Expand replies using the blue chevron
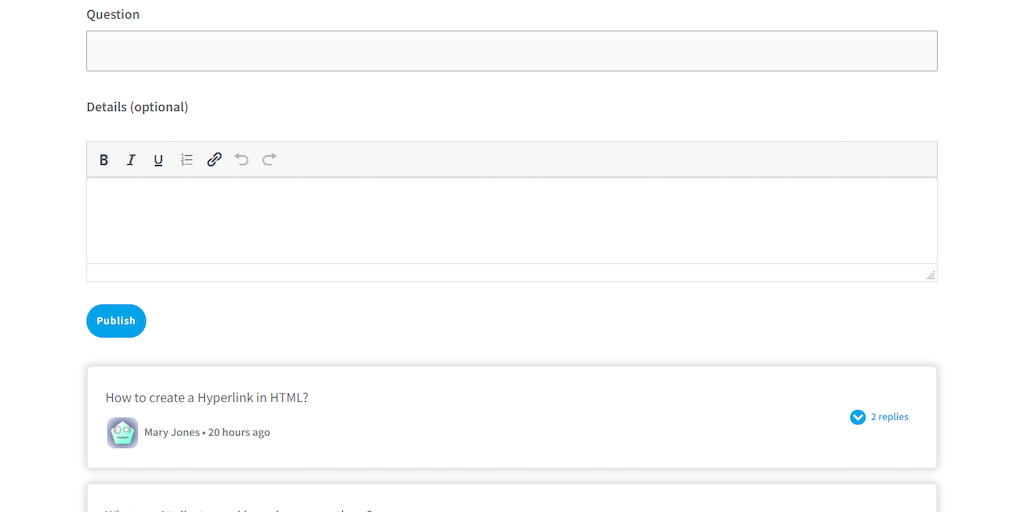This screenshot has width=1024, height=512. (857, 417)
